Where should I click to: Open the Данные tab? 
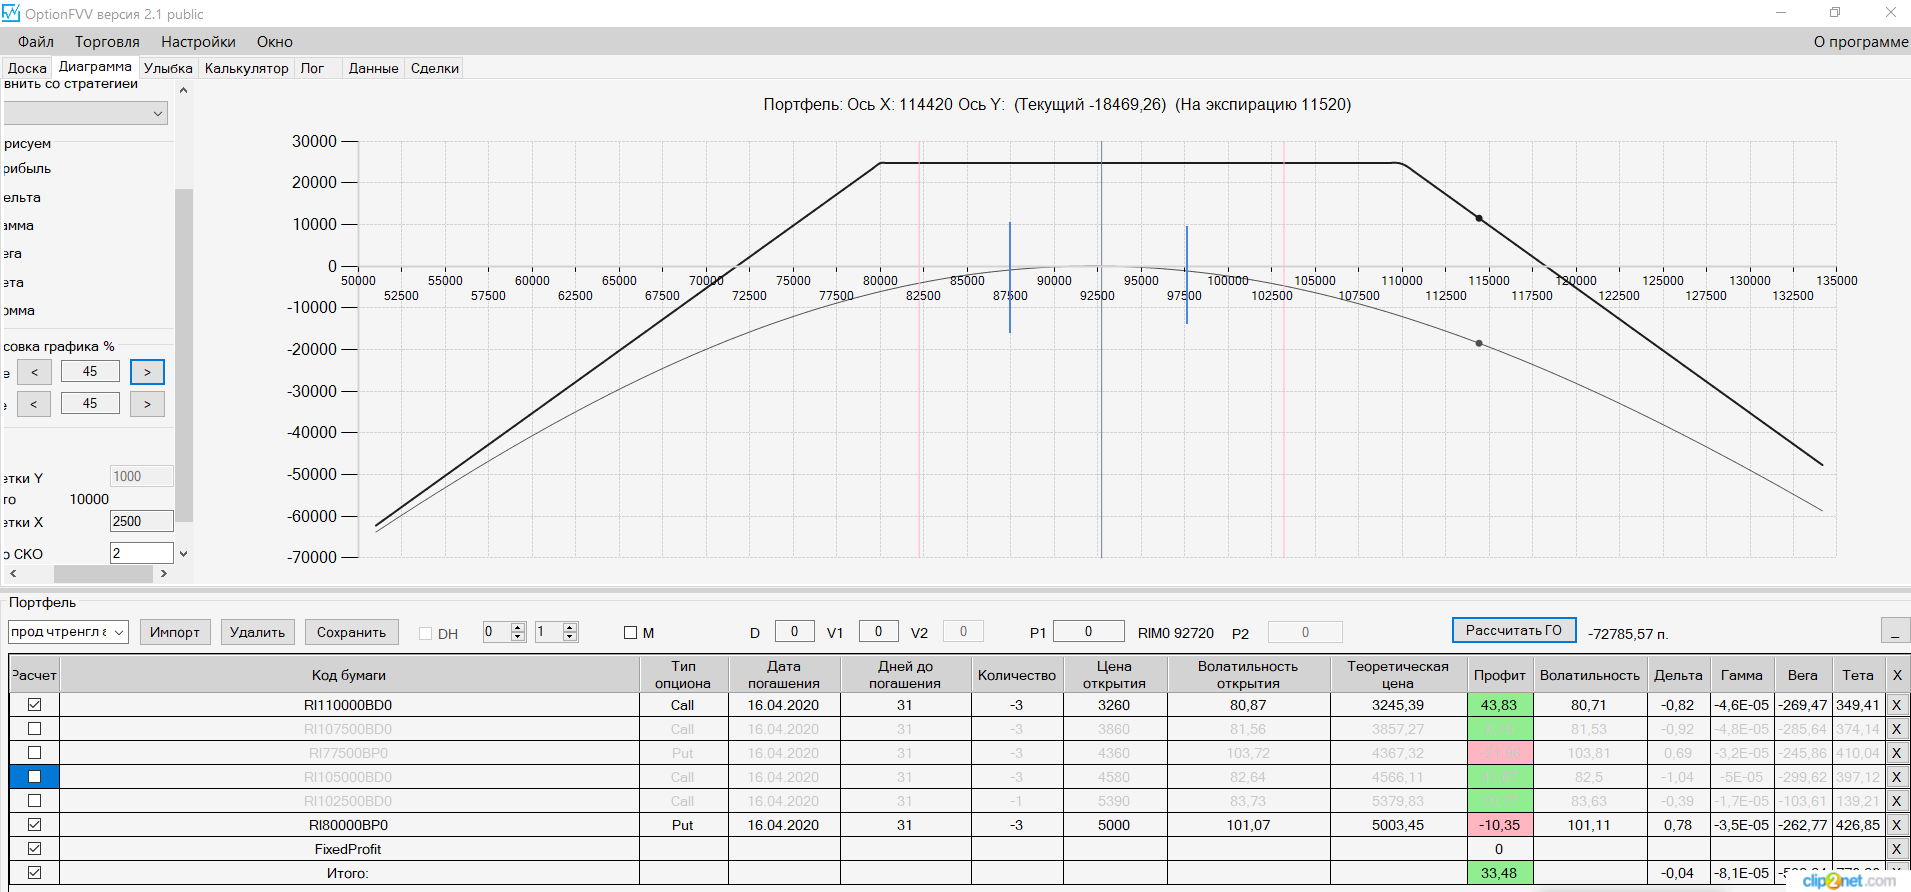click(373, 68)
